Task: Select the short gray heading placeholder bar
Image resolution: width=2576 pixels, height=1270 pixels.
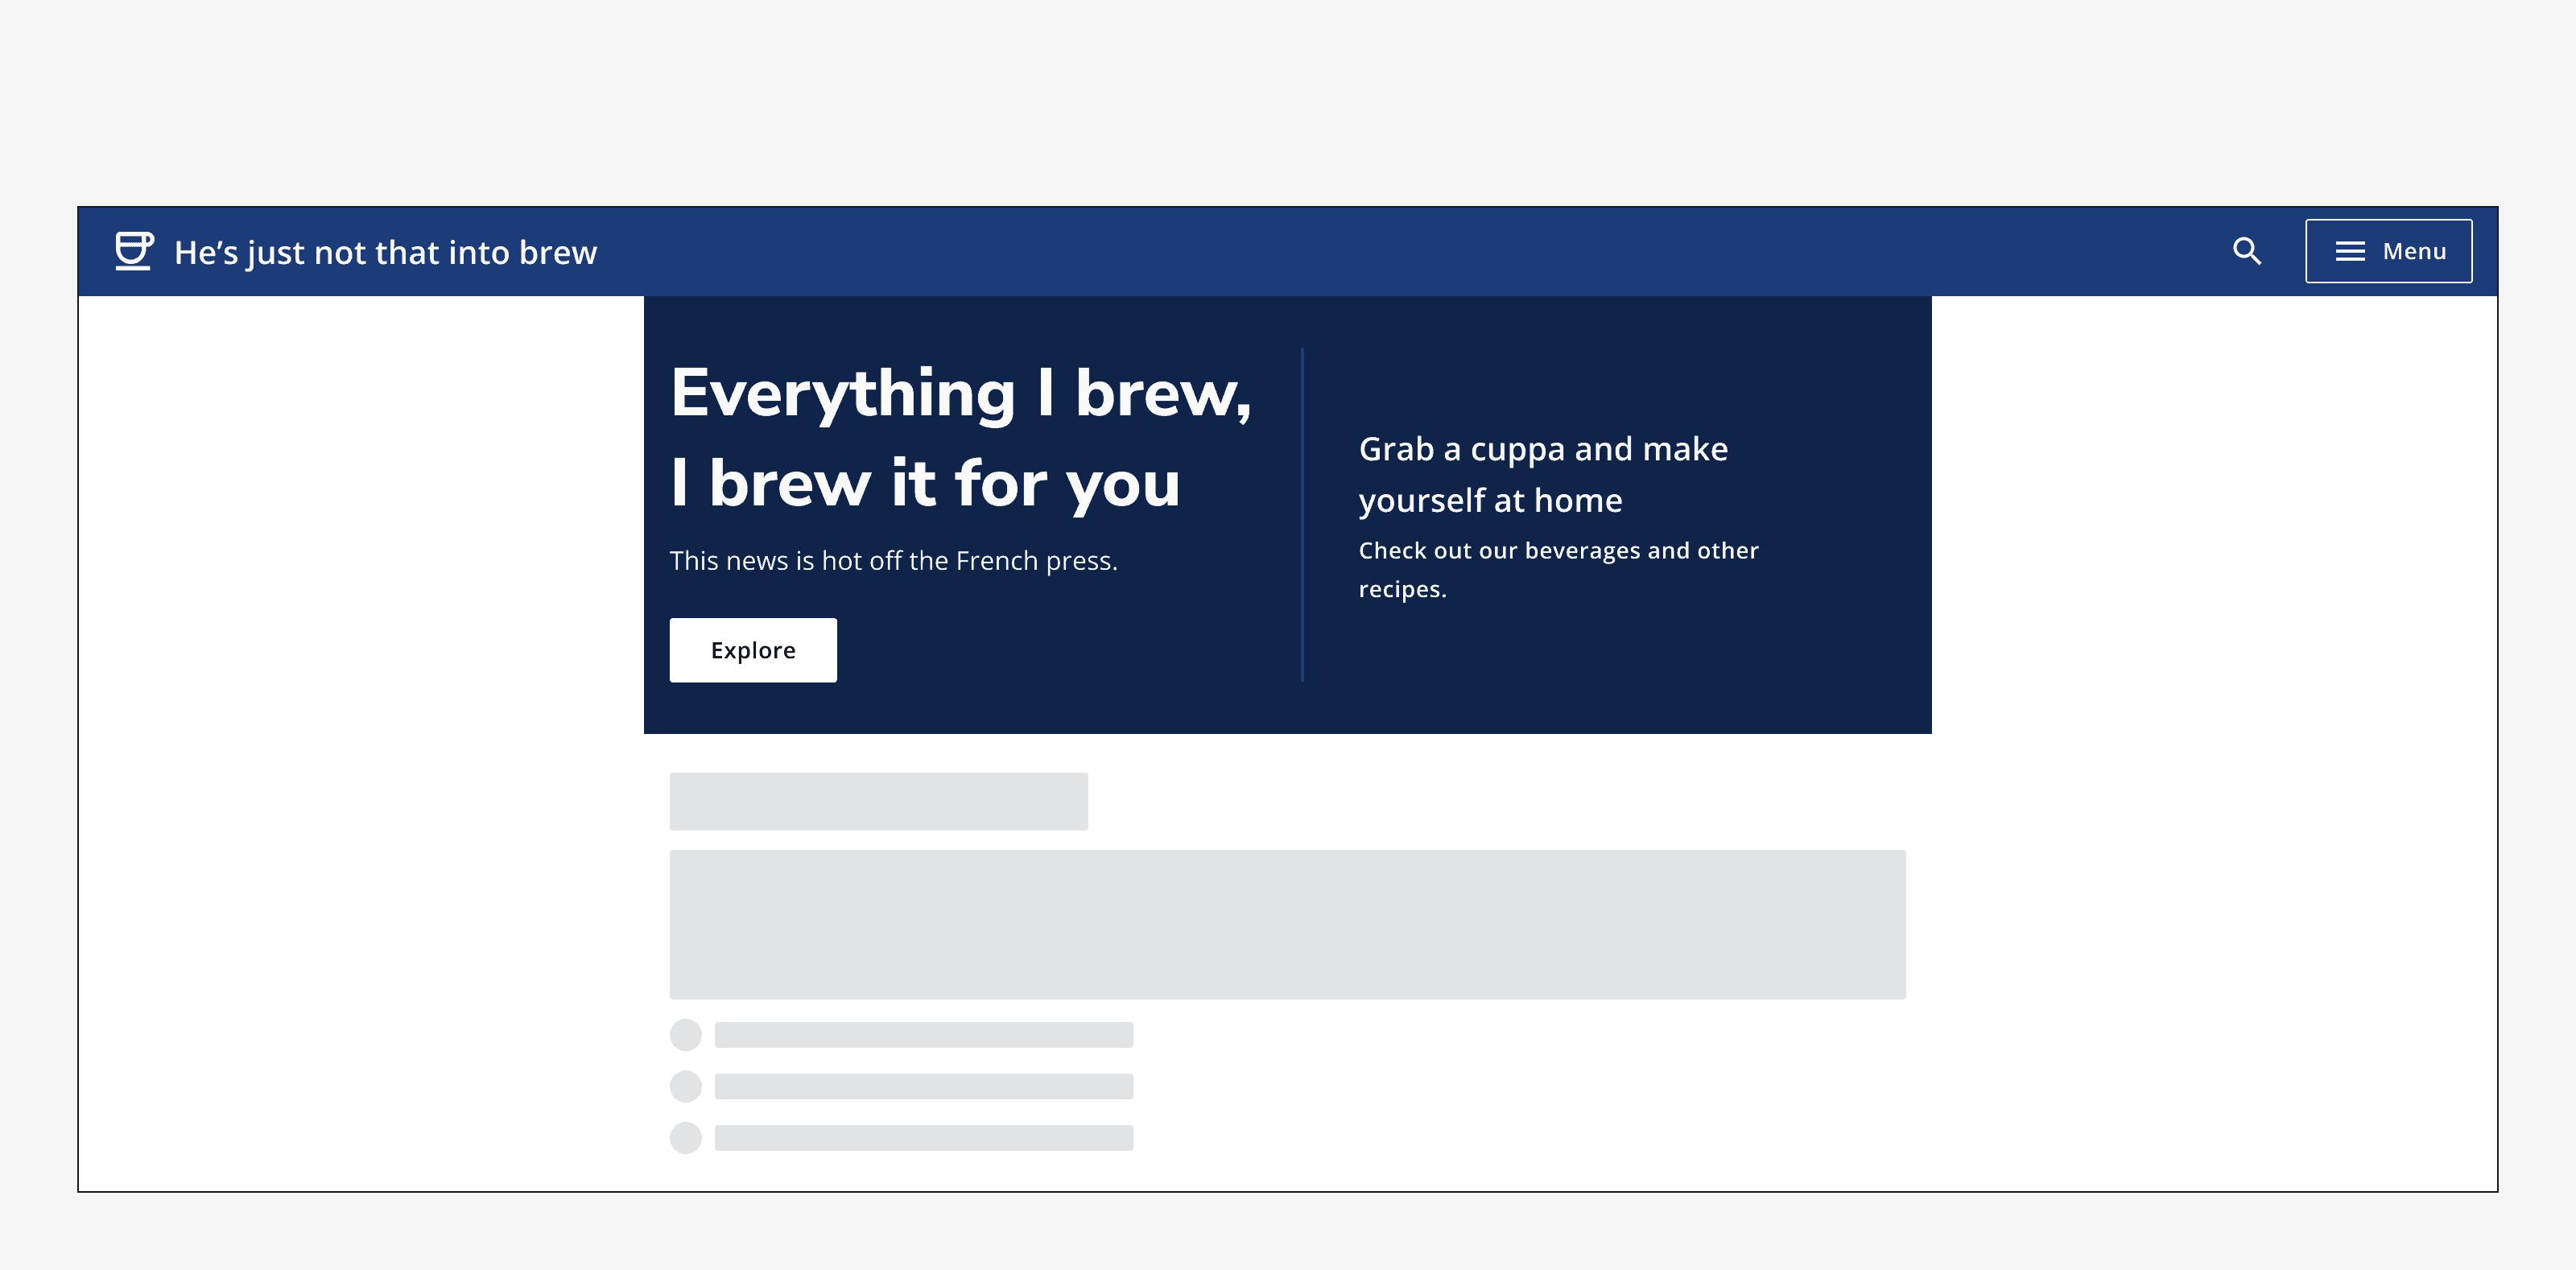Action: click(880, 800)
